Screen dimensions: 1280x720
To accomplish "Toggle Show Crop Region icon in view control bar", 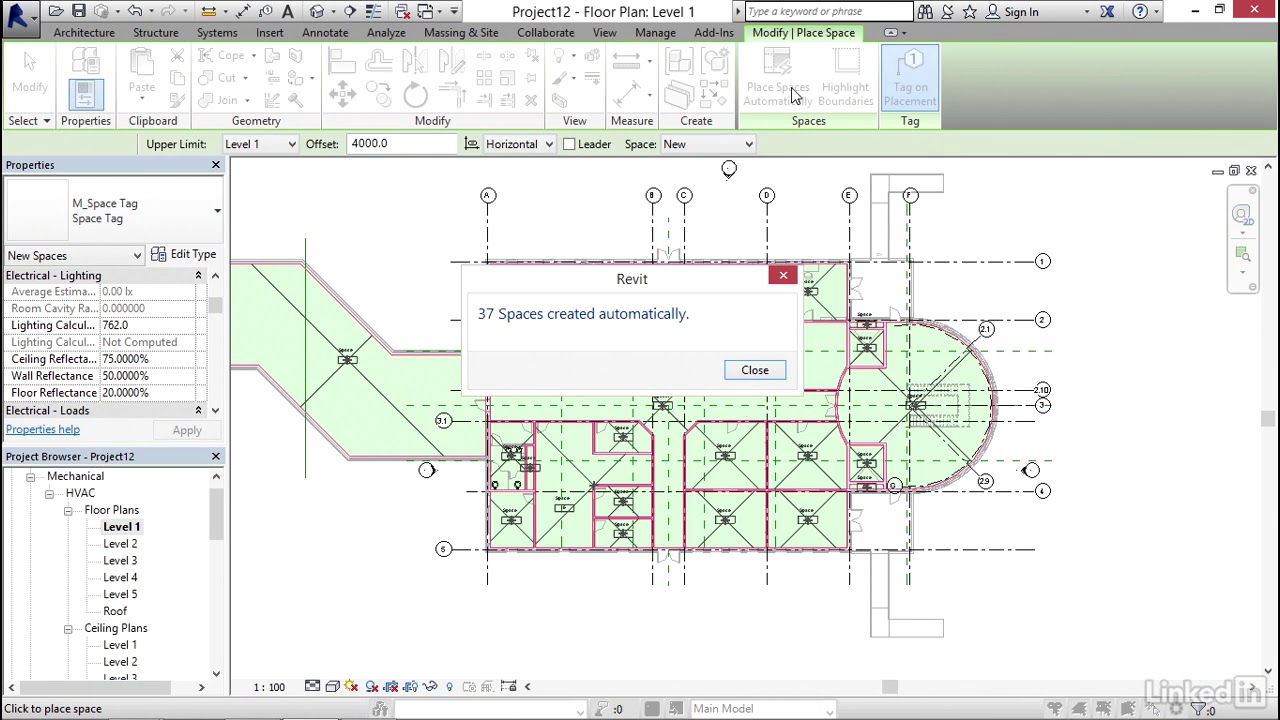I will (410, 686).
